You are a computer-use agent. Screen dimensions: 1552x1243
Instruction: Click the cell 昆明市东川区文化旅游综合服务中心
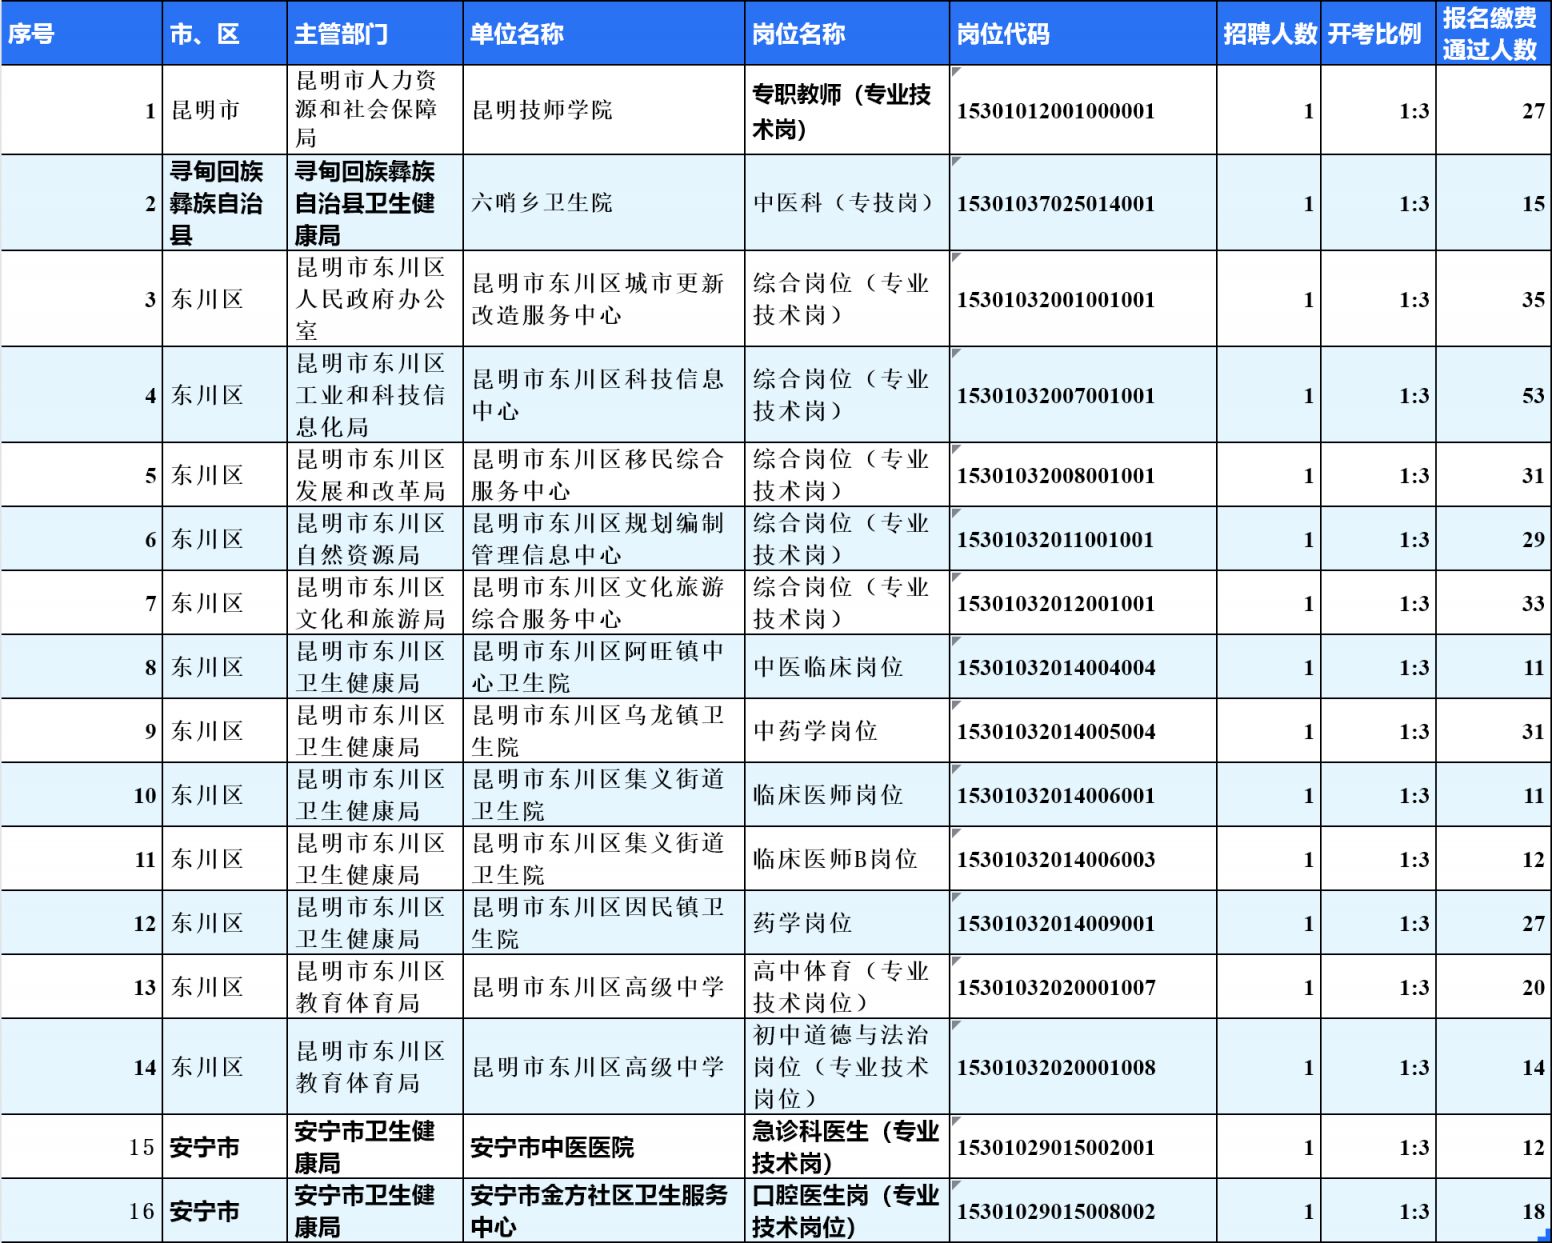point(604,603)
